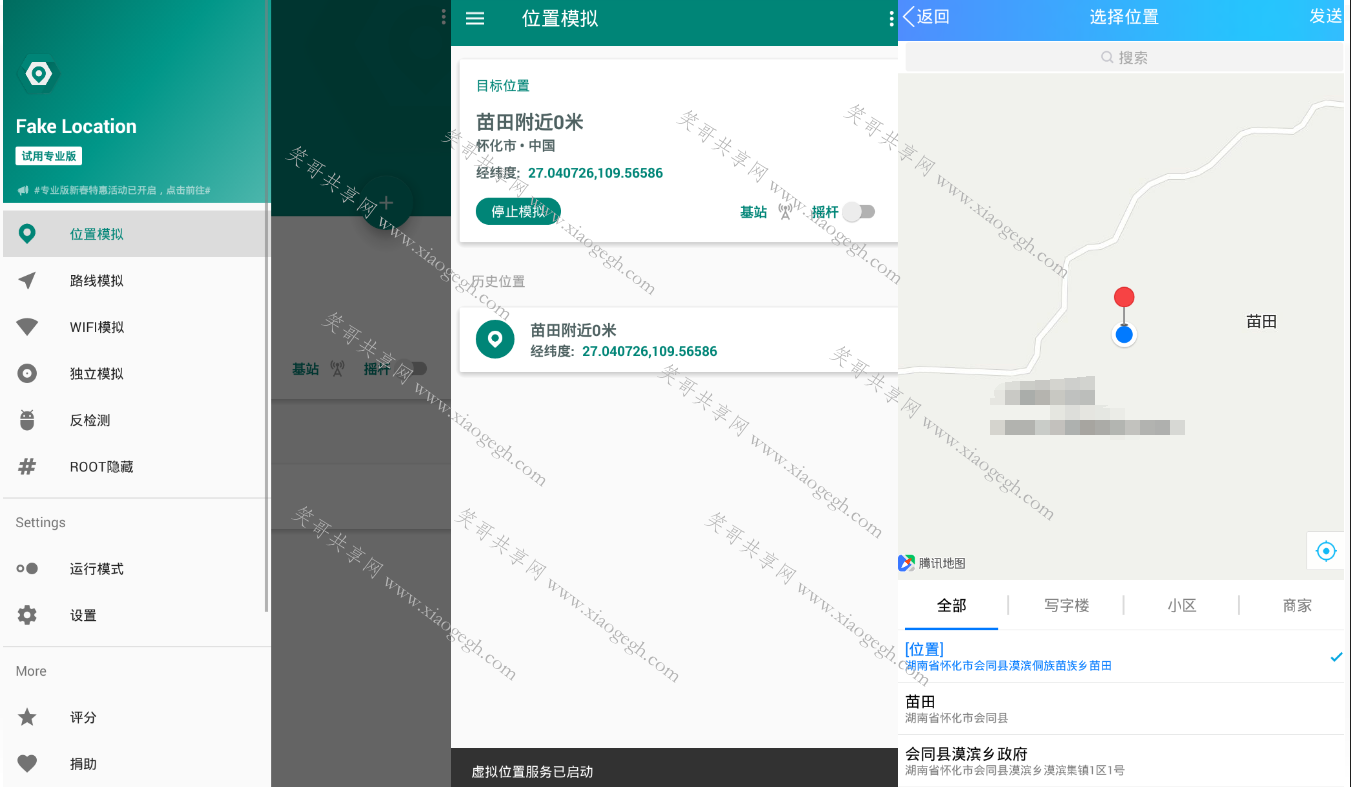The image size is (1351, 787).
Task: Select the 苗田附近0米 history location entry
Action: [x=678, y=340]
